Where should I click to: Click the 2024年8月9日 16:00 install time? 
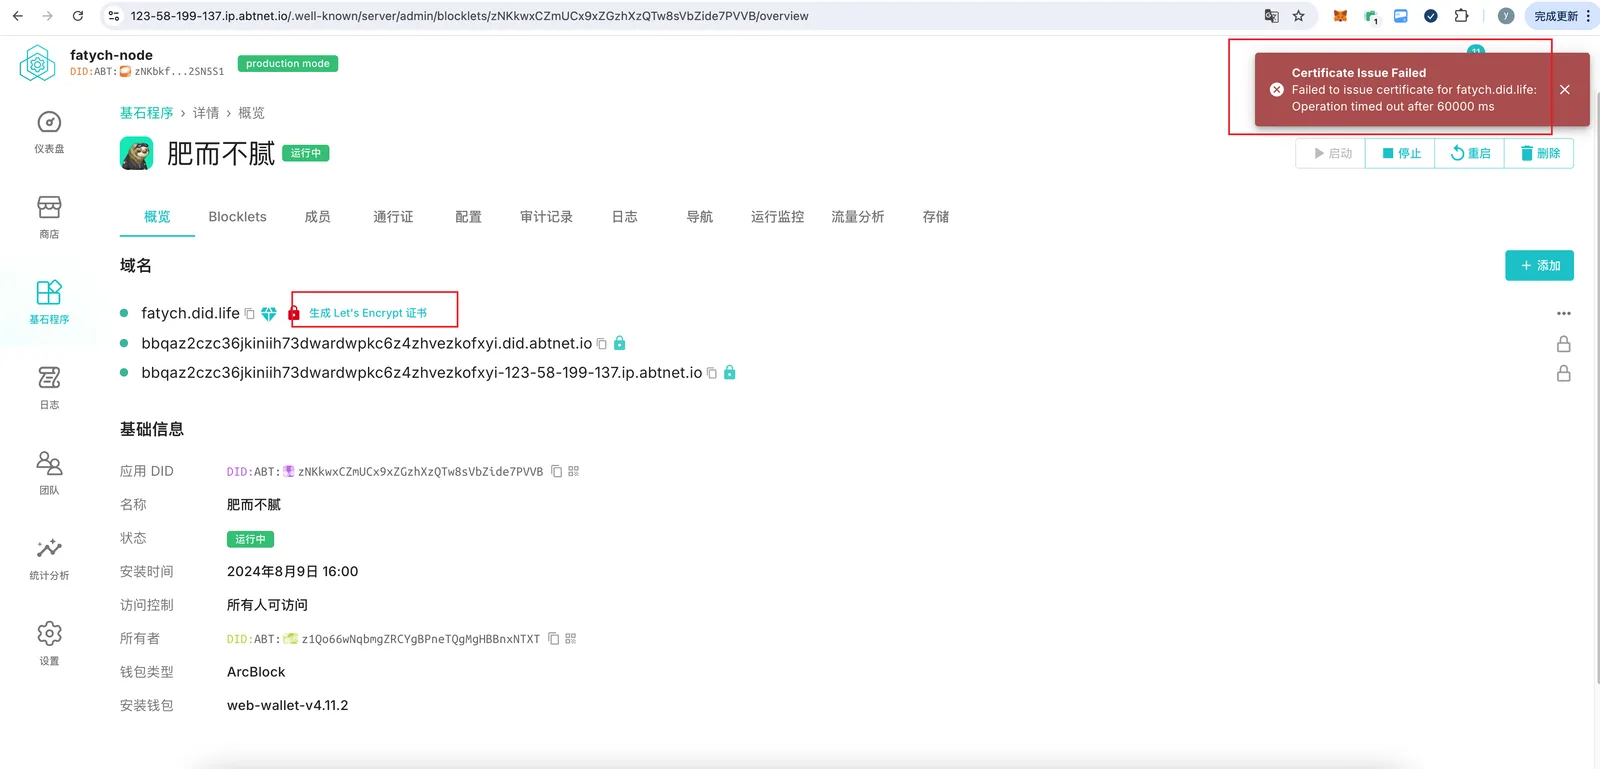click(292, 572)
